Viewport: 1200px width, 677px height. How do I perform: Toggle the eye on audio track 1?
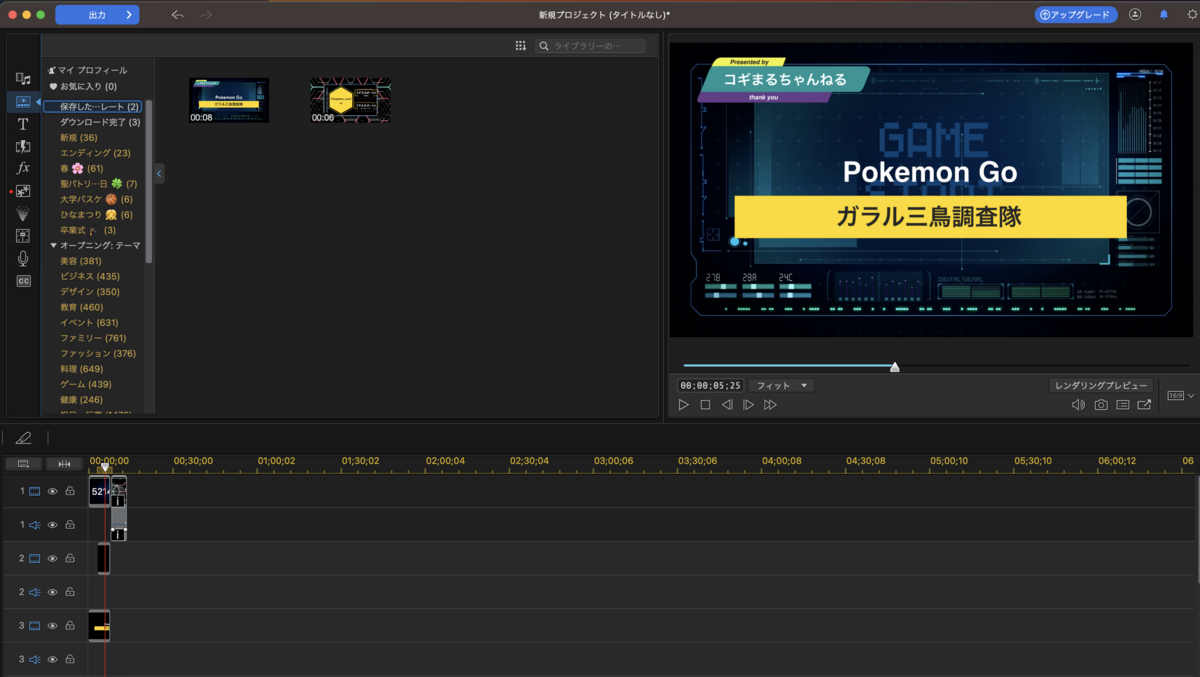[x=53, y=525]
